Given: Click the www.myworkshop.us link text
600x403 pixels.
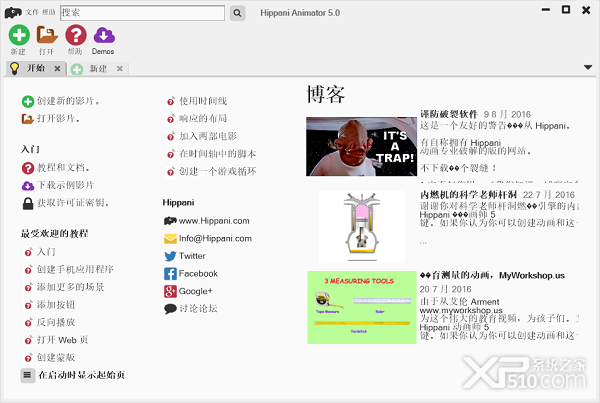Looking at the screenshot, I should pos(461,310).
